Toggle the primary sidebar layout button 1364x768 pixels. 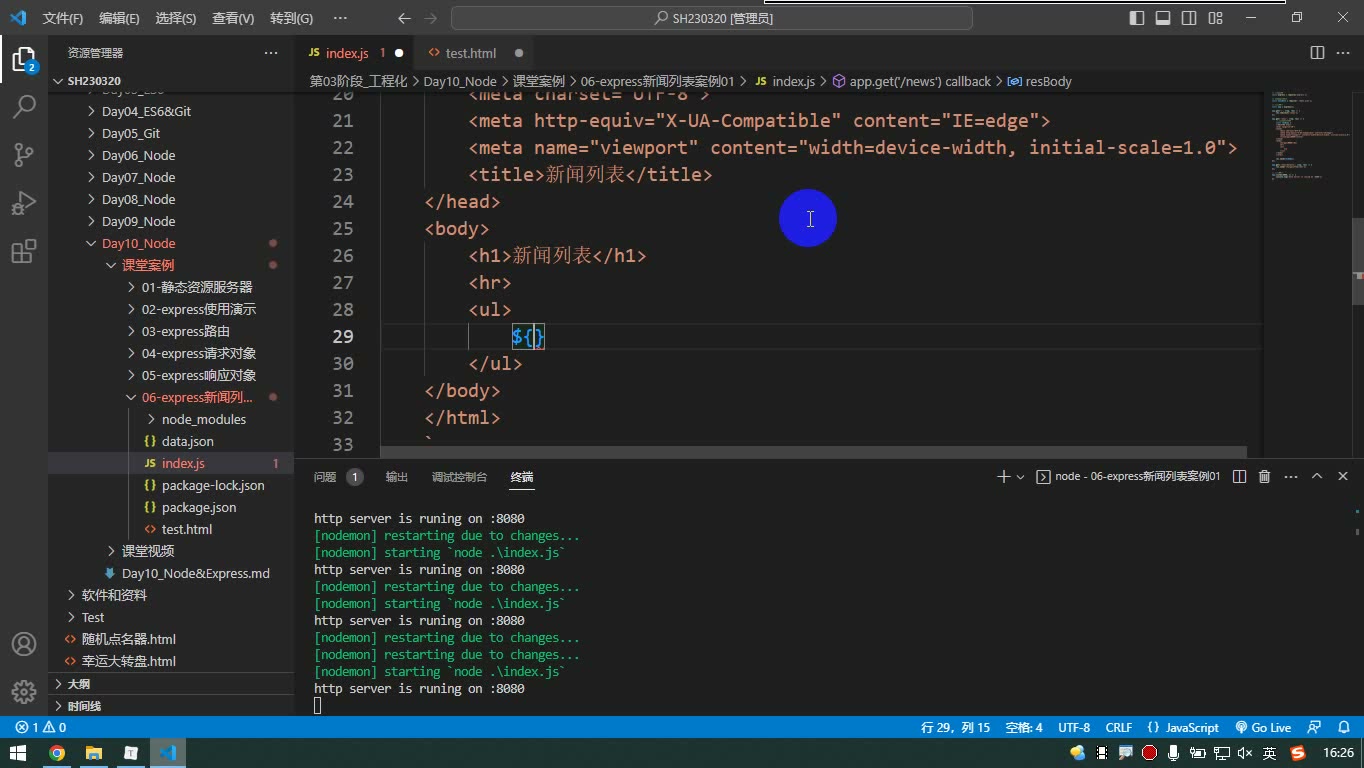coord(1137,18)
